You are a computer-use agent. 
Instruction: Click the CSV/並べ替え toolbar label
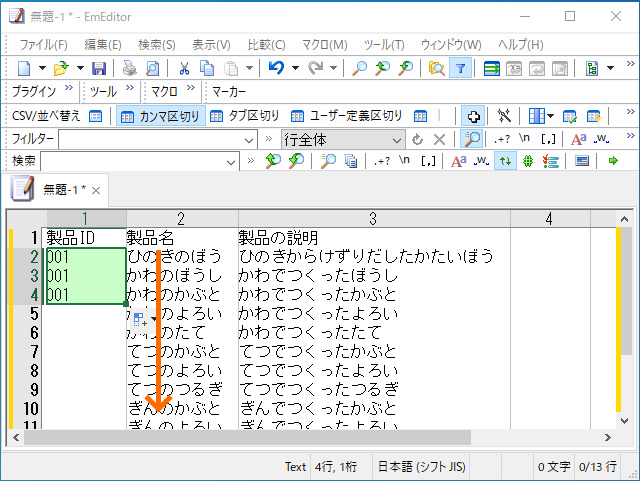(46, 116)
